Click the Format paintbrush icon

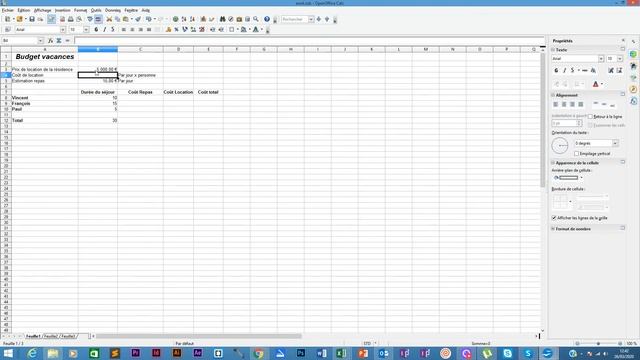[x=138, y=19]
